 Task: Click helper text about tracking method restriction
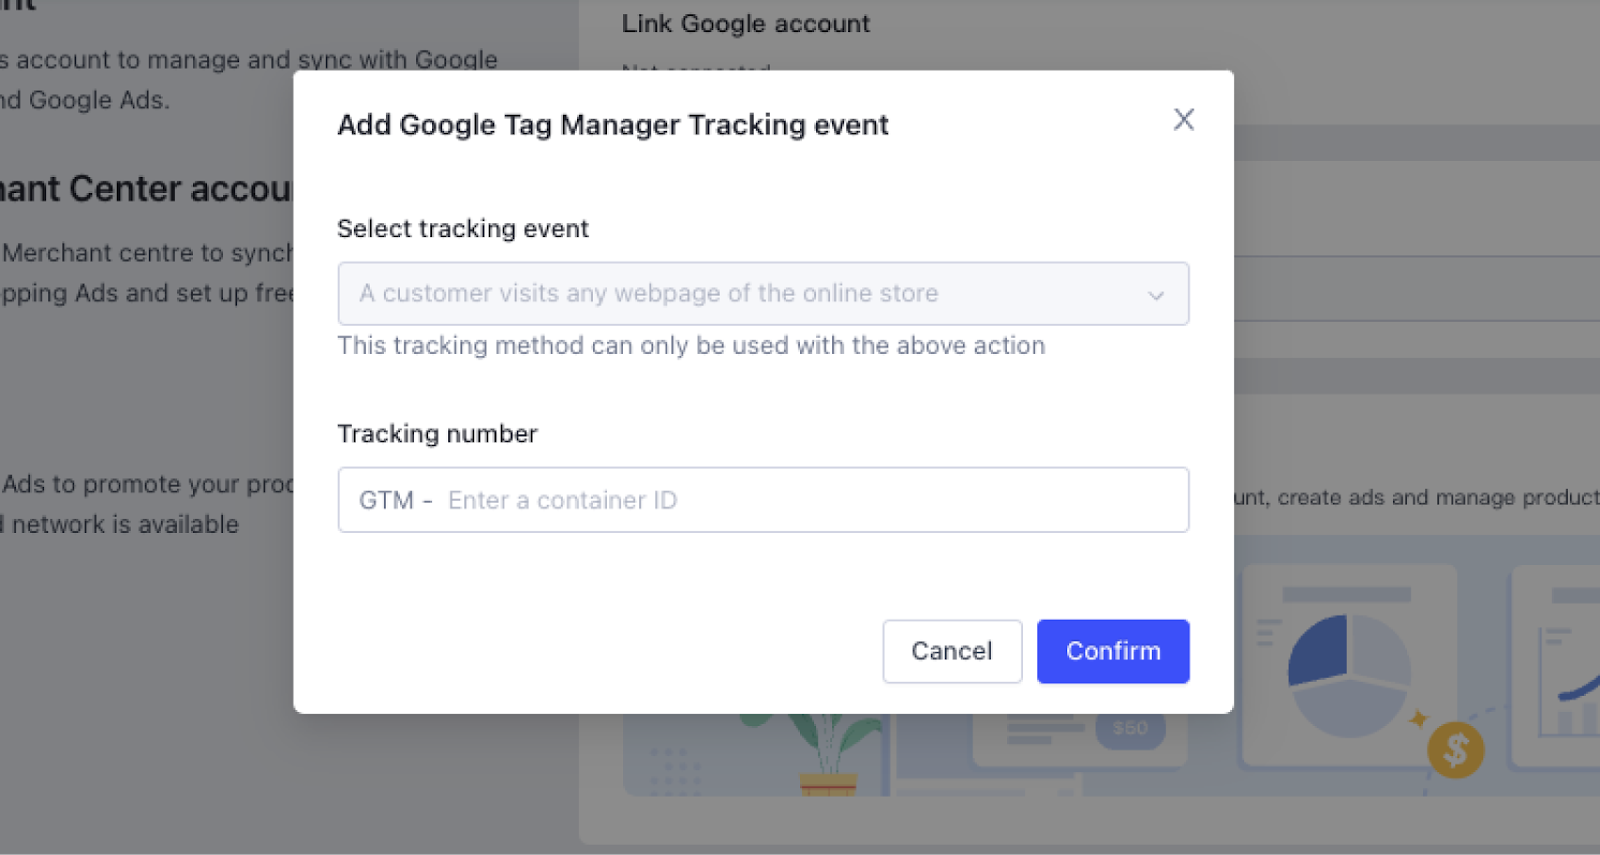[x=691, y=346]
